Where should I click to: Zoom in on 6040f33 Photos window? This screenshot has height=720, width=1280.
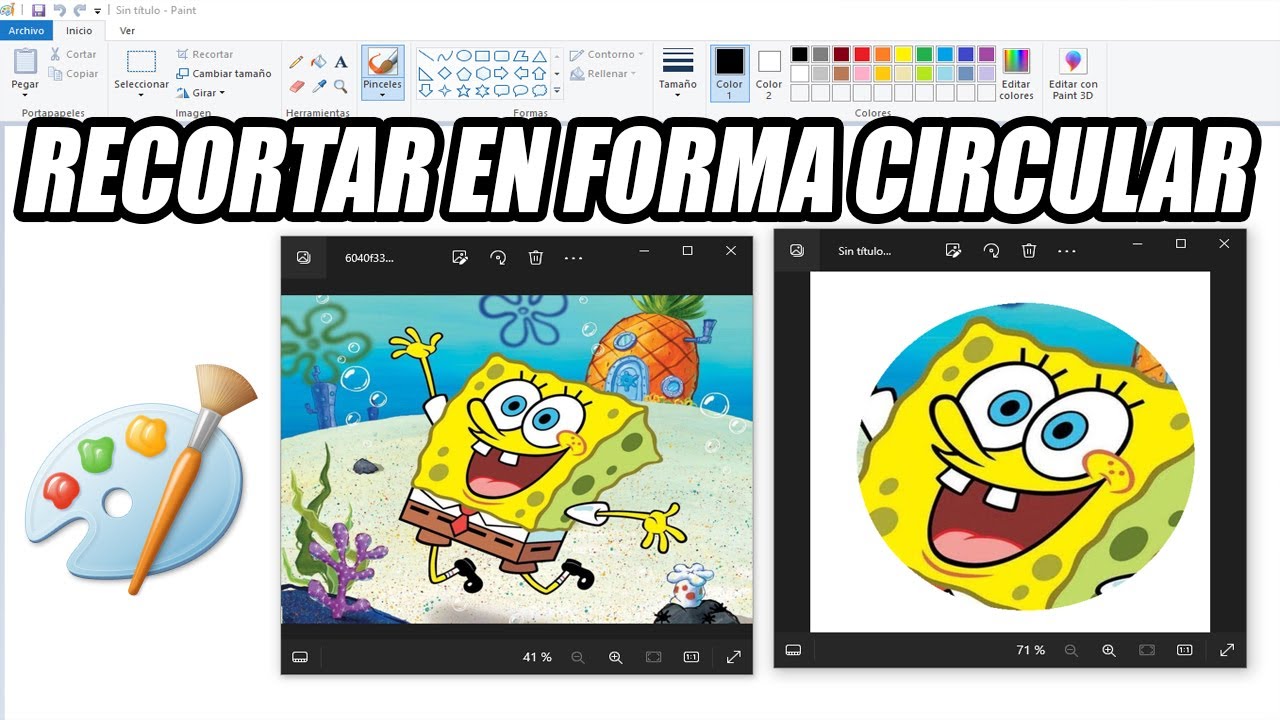(x=616, y=657)
